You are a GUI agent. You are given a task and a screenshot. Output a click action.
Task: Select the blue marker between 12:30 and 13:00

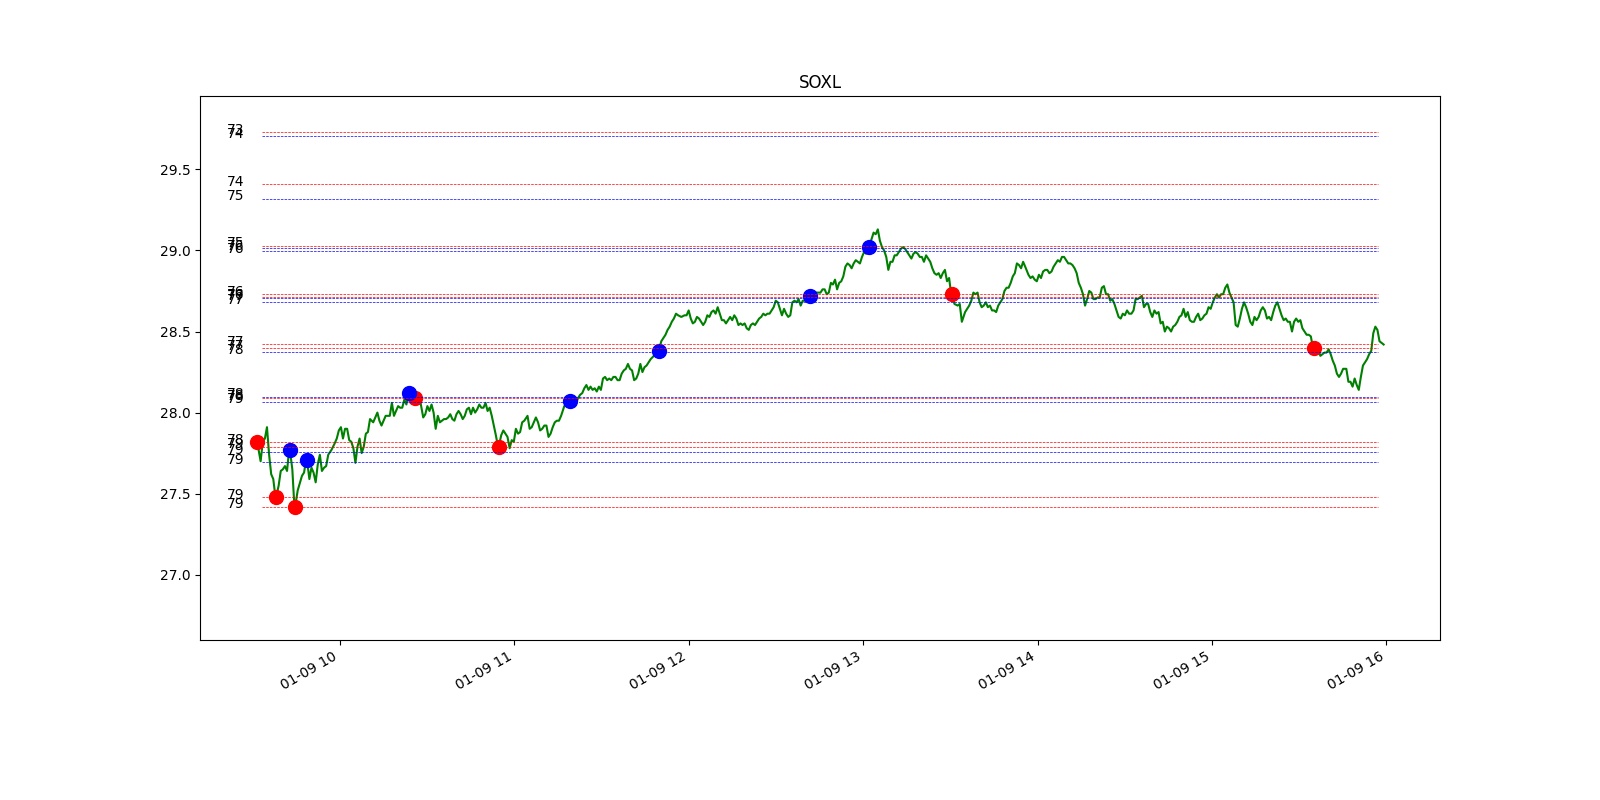tap(810, 296)
